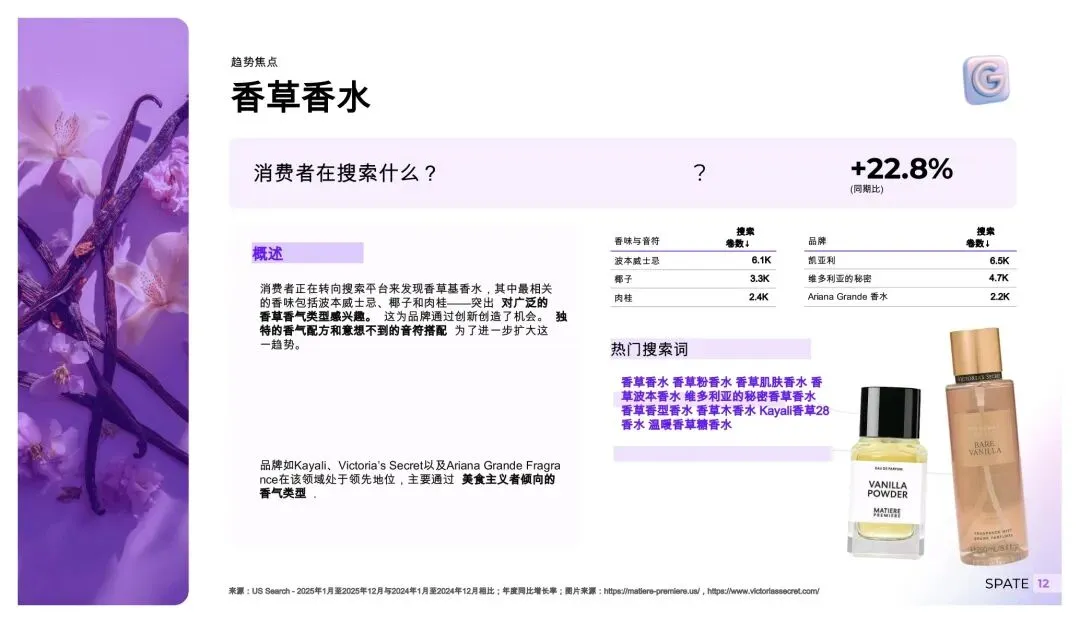Click the 凯亚利 brand row
This screenshot has height=623, width=1080.
click(910, 260)
